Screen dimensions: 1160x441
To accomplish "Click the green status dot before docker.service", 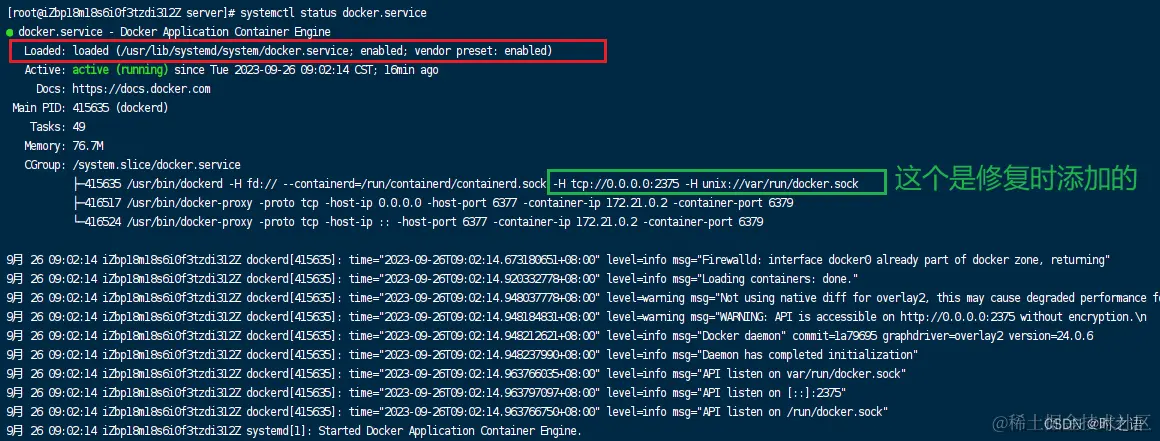I will click(x=10, y=32).
